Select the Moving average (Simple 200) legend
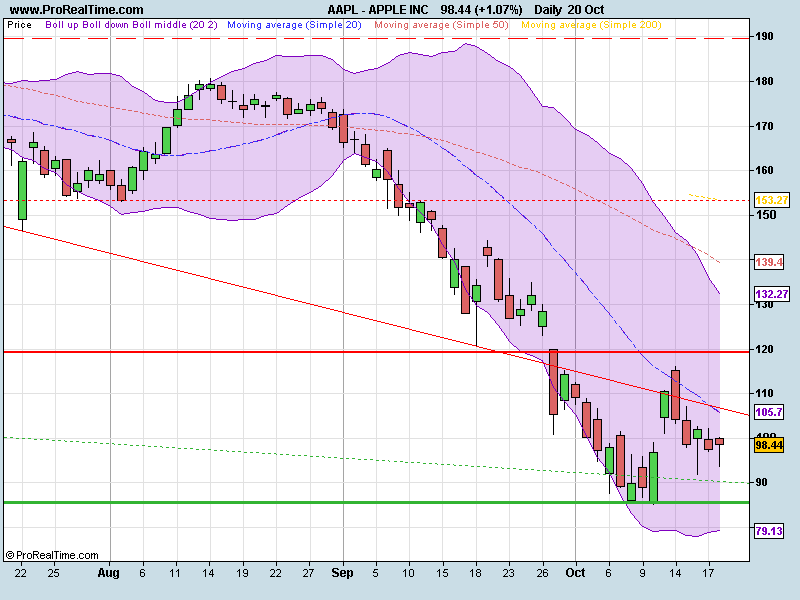The height and width of the screenshot is (600, 800). click(591, 24)
